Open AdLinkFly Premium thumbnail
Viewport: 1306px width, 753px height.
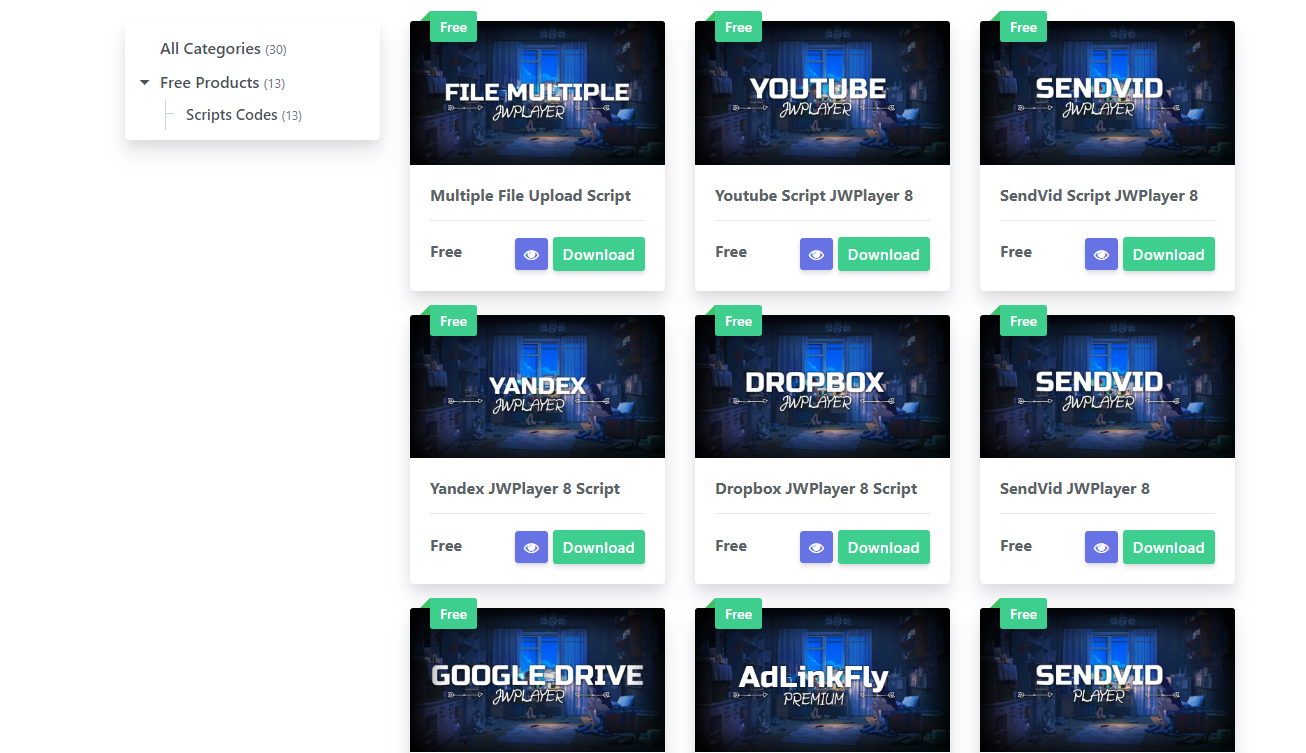coord(822,680)
